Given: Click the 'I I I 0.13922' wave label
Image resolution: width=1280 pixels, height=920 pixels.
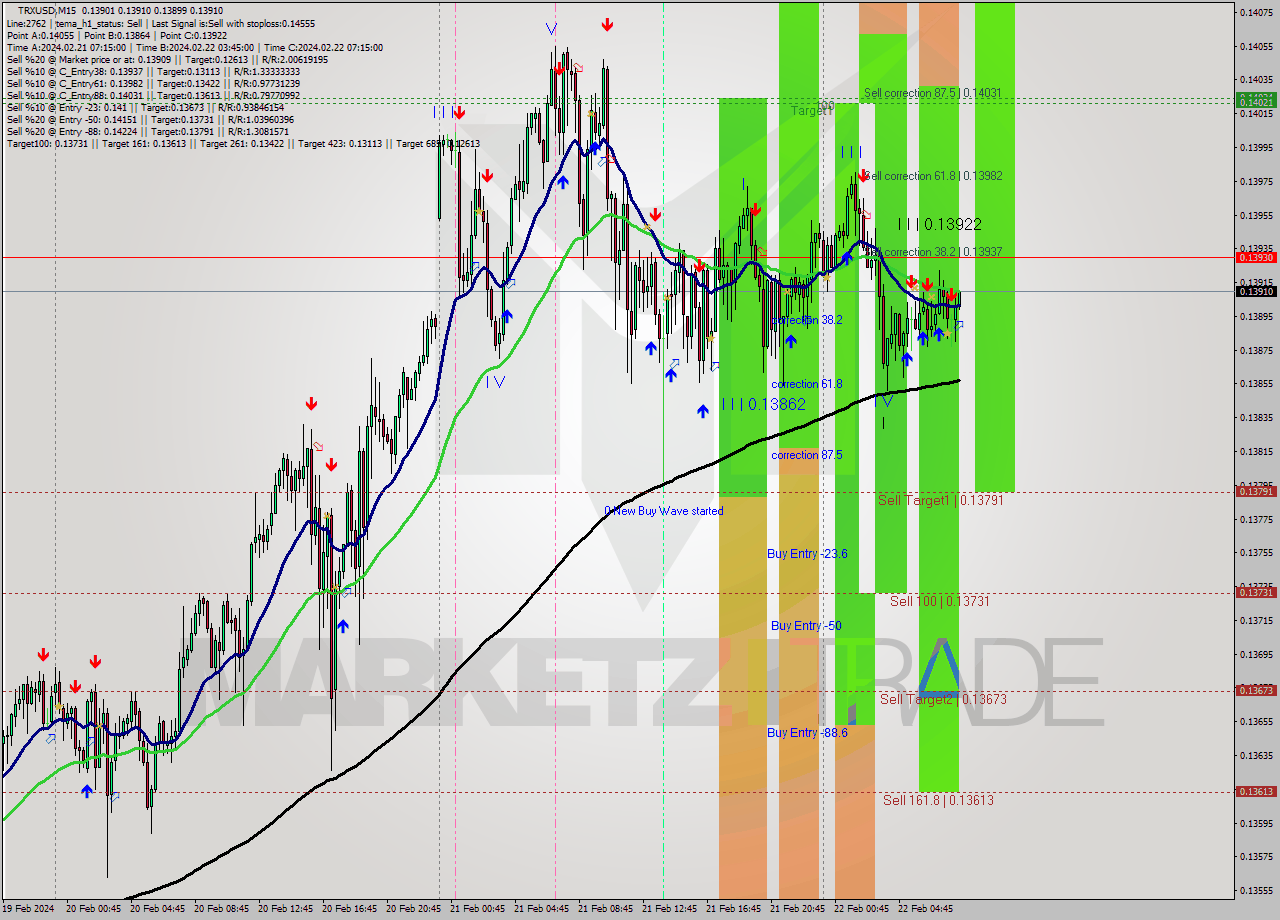Looking at the screenshot, I should (939, 225).
